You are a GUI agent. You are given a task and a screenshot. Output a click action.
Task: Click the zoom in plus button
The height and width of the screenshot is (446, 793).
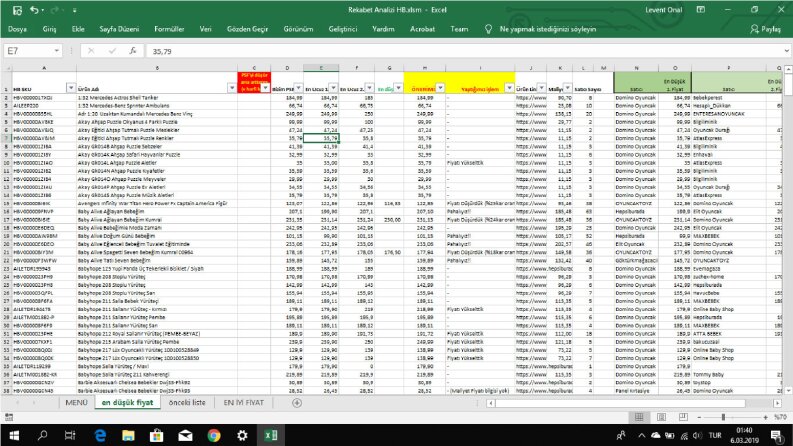766,417
